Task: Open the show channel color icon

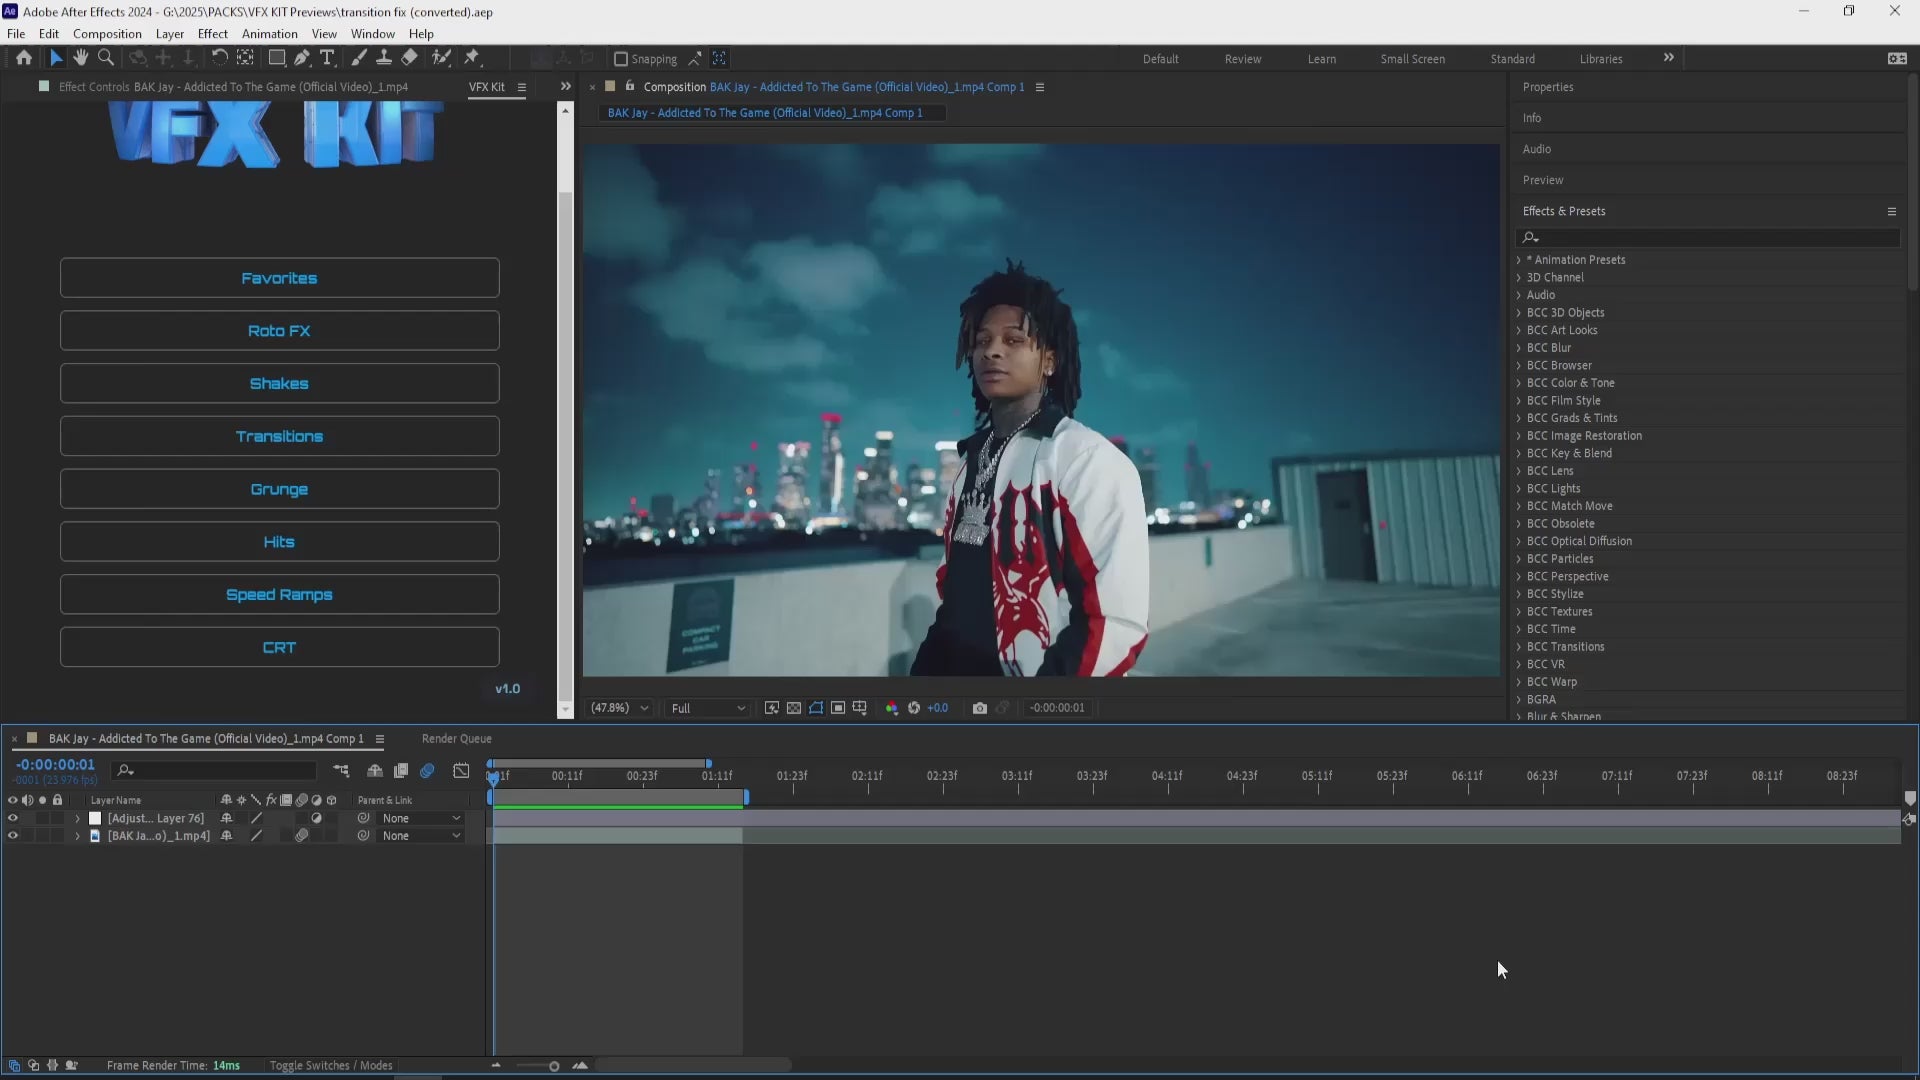Action: (891, 708)
